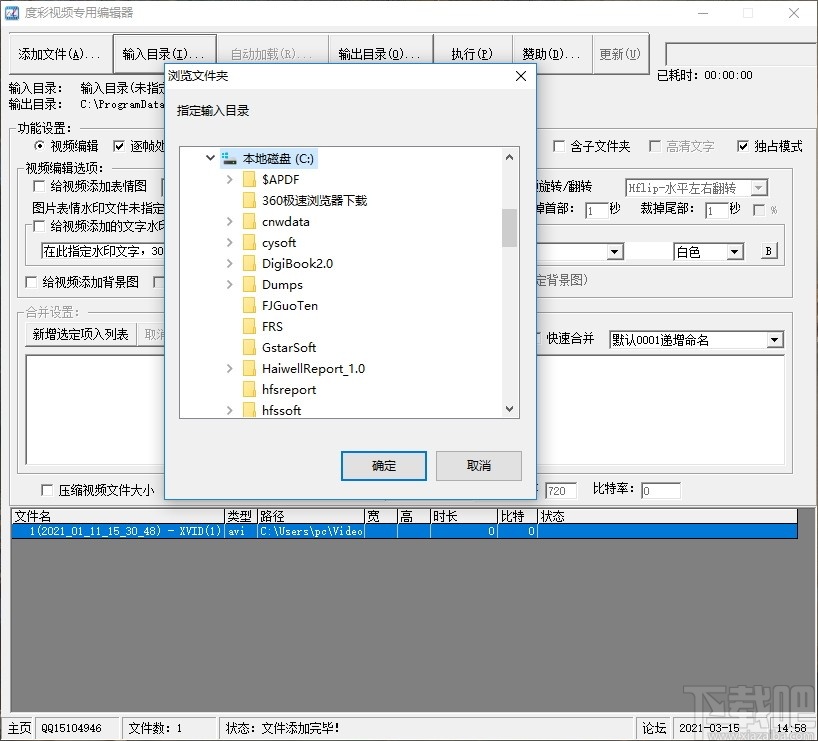Image resolution: width=818 pixels, height=741 pixels.
Task: Click the 更新(U) toolbar item
Action: 620,55
